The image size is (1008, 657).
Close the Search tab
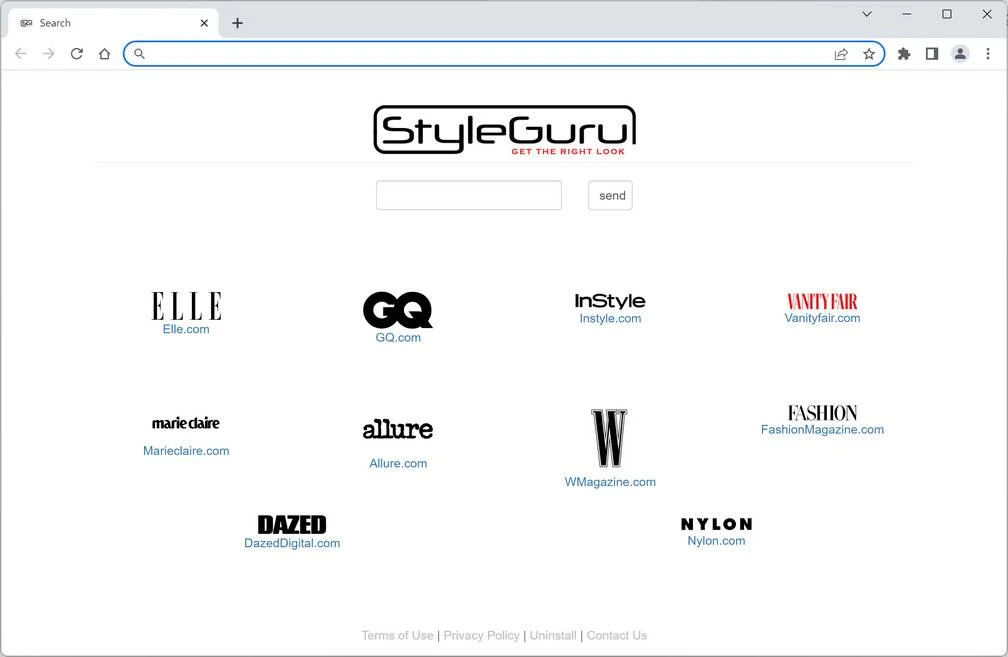point(204,23)
